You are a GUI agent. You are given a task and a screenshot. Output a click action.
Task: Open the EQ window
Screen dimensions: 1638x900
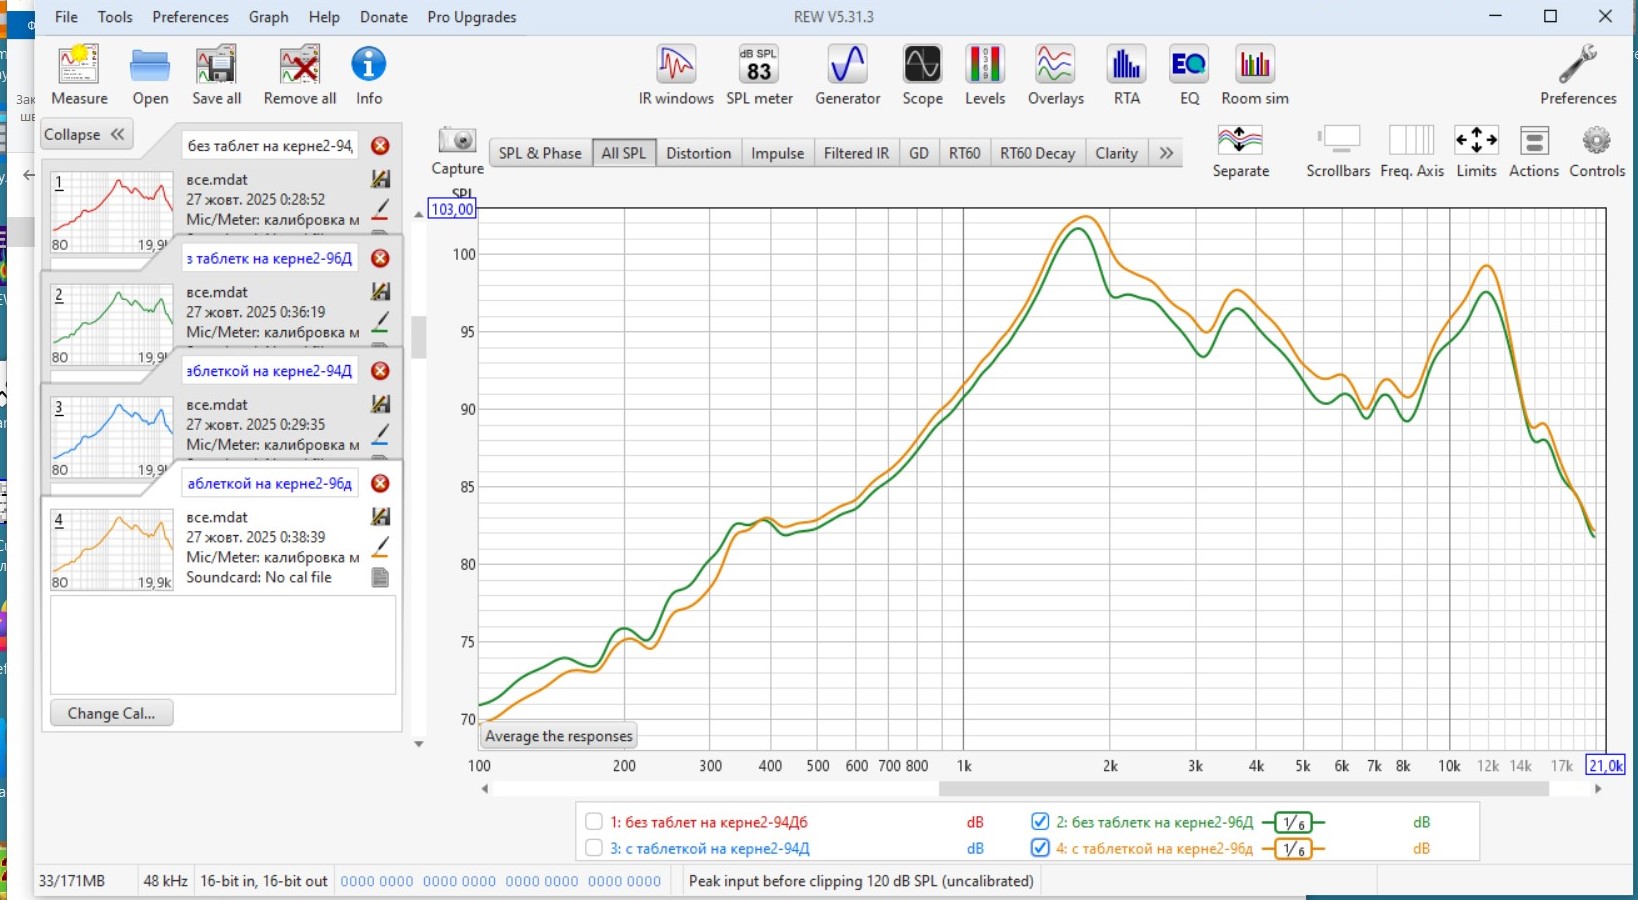coord(1189,75)
